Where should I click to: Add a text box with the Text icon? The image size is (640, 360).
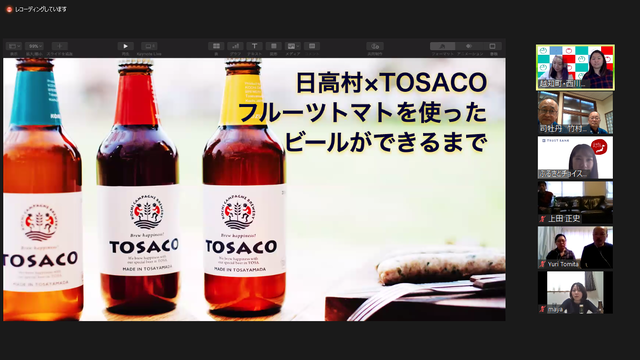254,46
